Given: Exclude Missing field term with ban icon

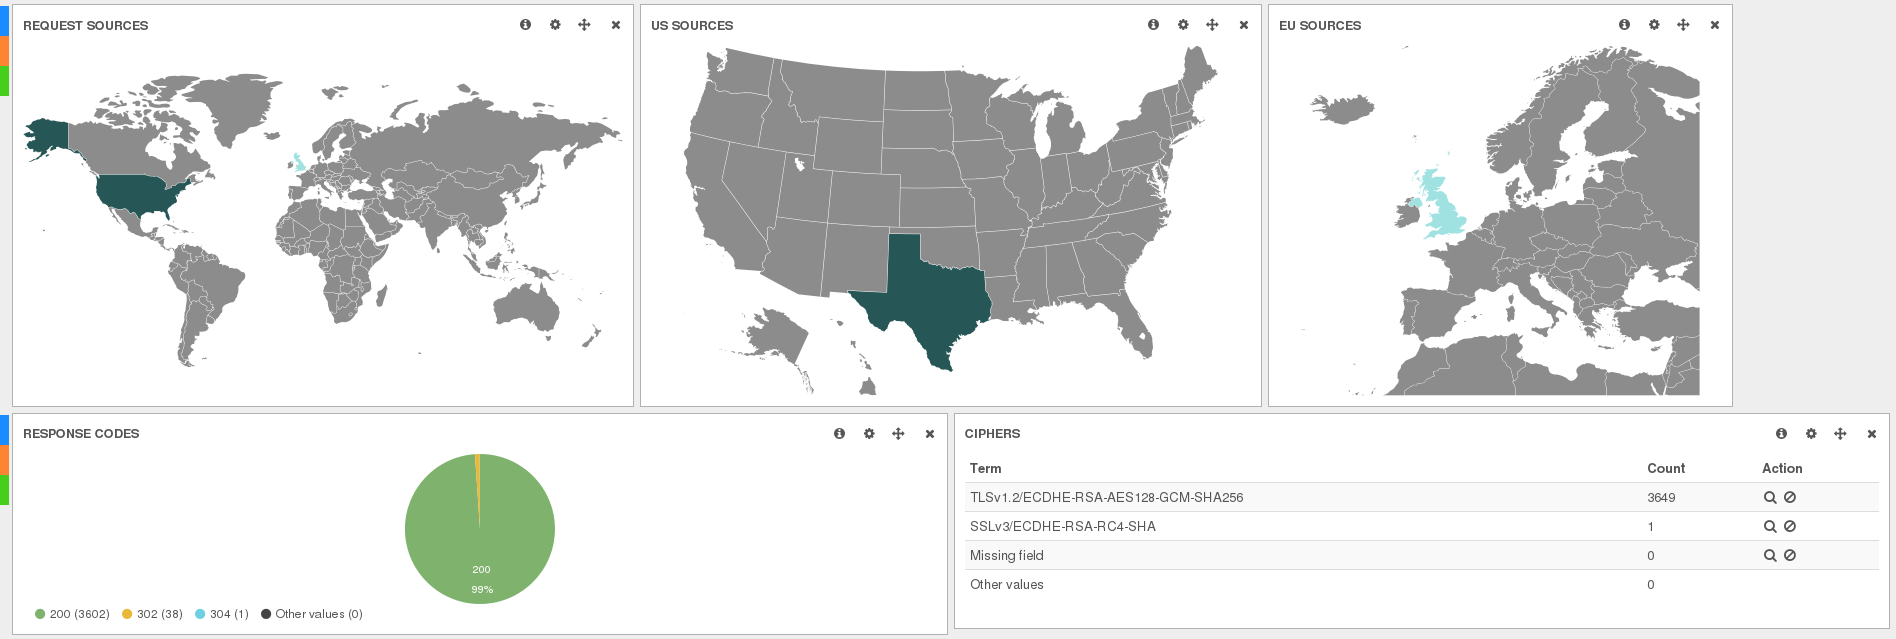Looking at the screenshot, I should [x=1790, y=555].
